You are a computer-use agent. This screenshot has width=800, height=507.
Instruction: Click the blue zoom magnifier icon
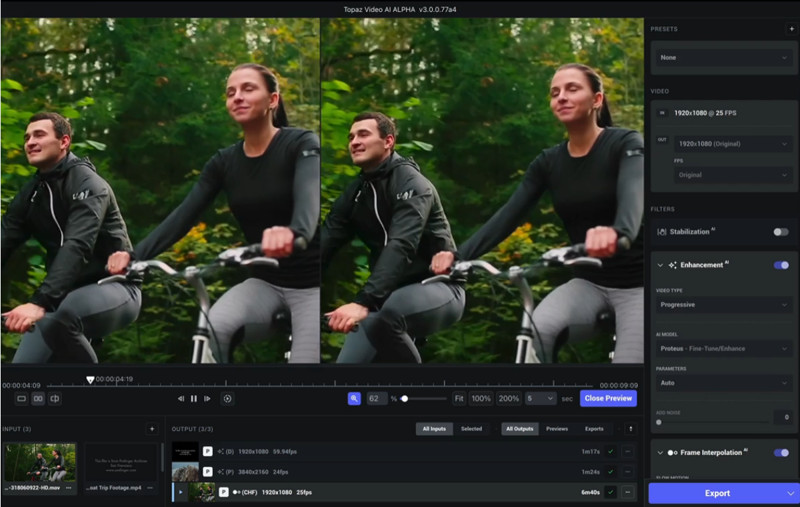pos(354,398)
